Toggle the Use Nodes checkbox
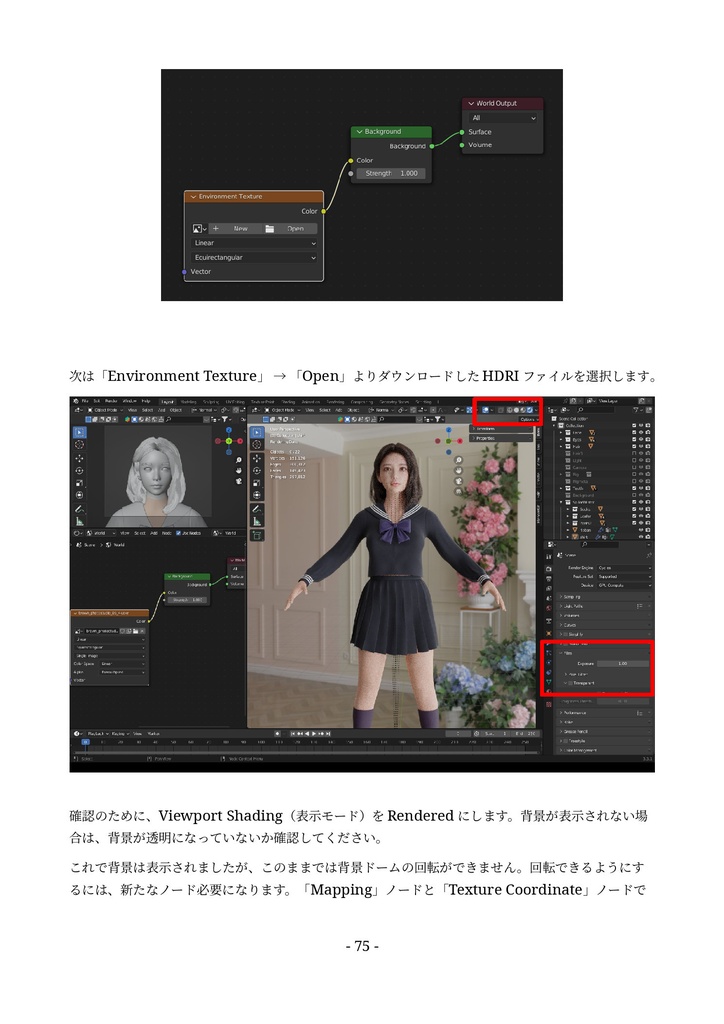 click(x=178, y=533)
